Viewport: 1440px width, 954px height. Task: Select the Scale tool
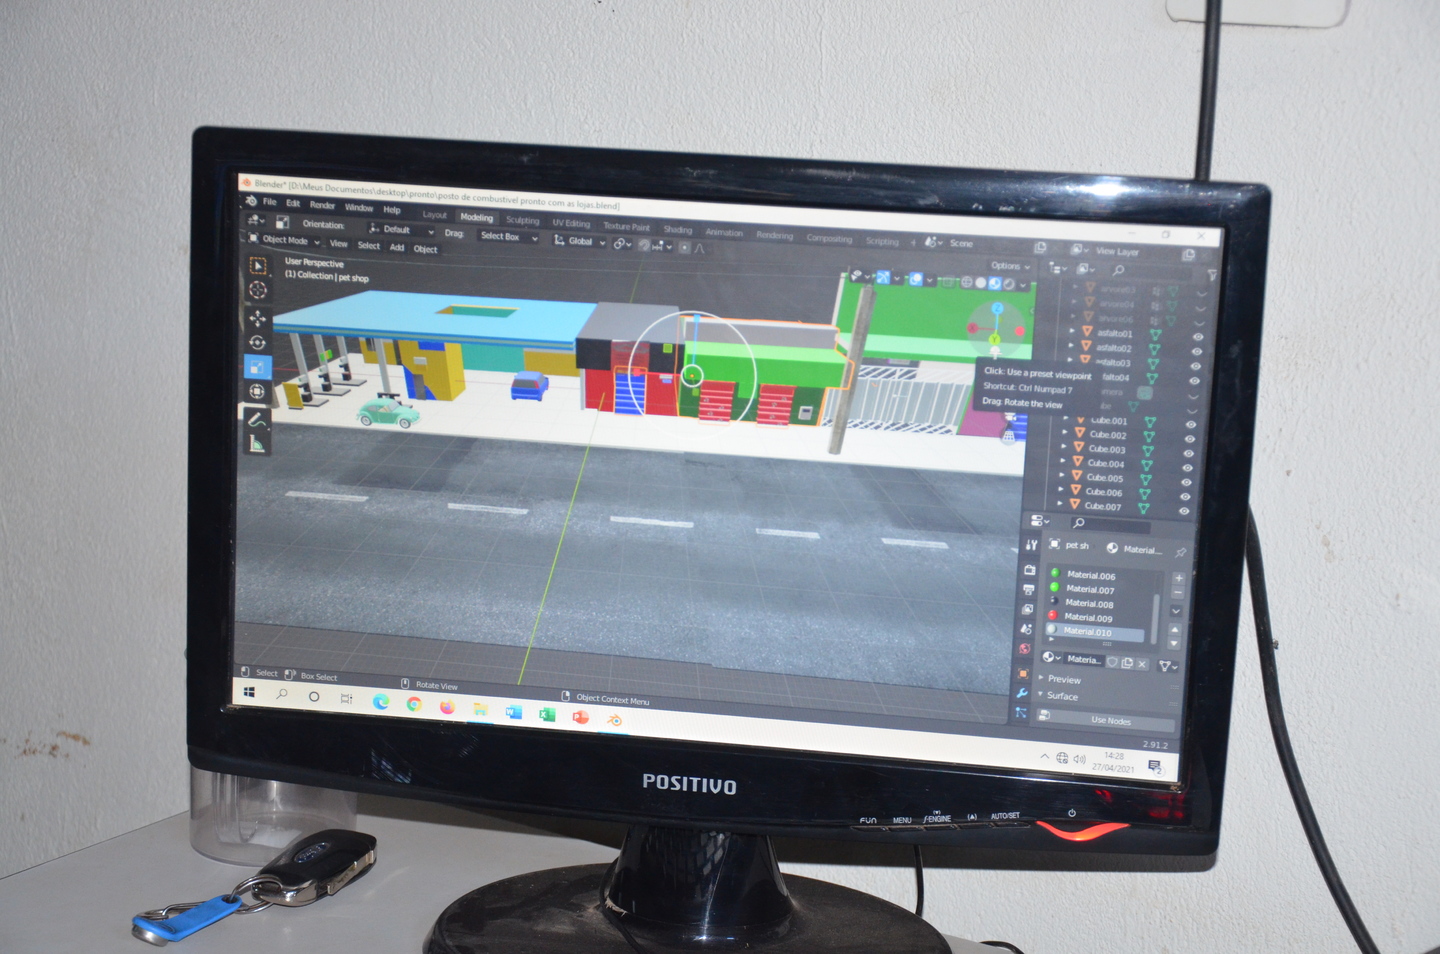click(x=258, y=367)
